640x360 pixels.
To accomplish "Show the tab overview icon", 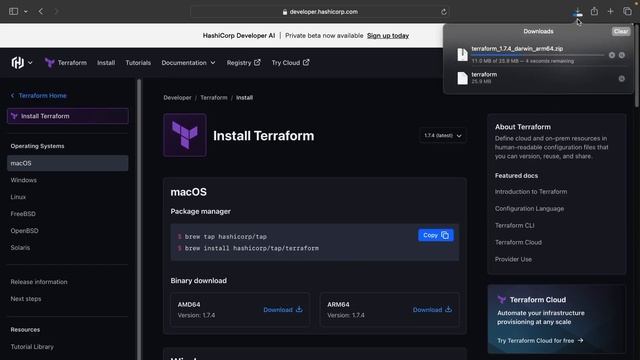I will (627, 11).
